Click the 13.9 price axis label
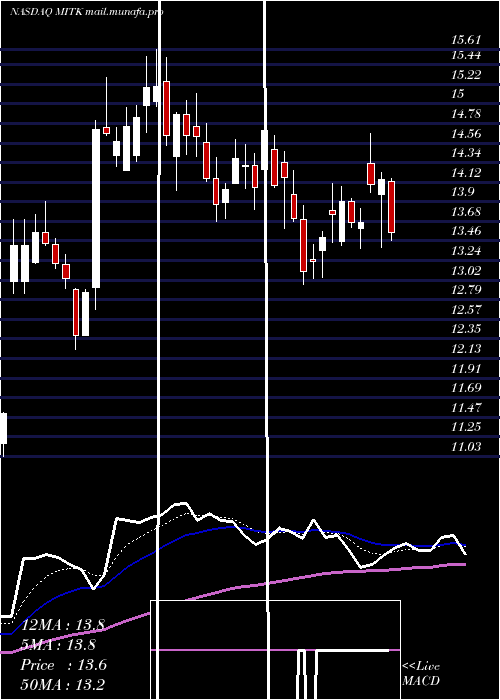Viewport: 500px width, 700px height. (463, 192)
